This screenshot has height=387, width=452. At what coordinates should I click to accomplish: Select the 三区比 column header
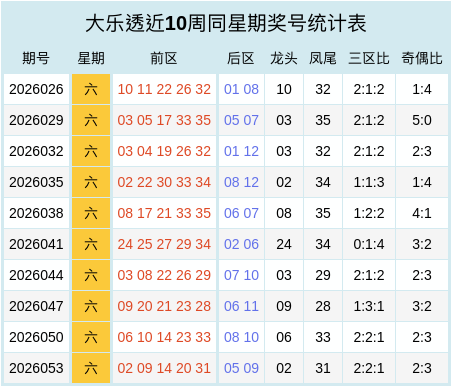coord(369,58)
